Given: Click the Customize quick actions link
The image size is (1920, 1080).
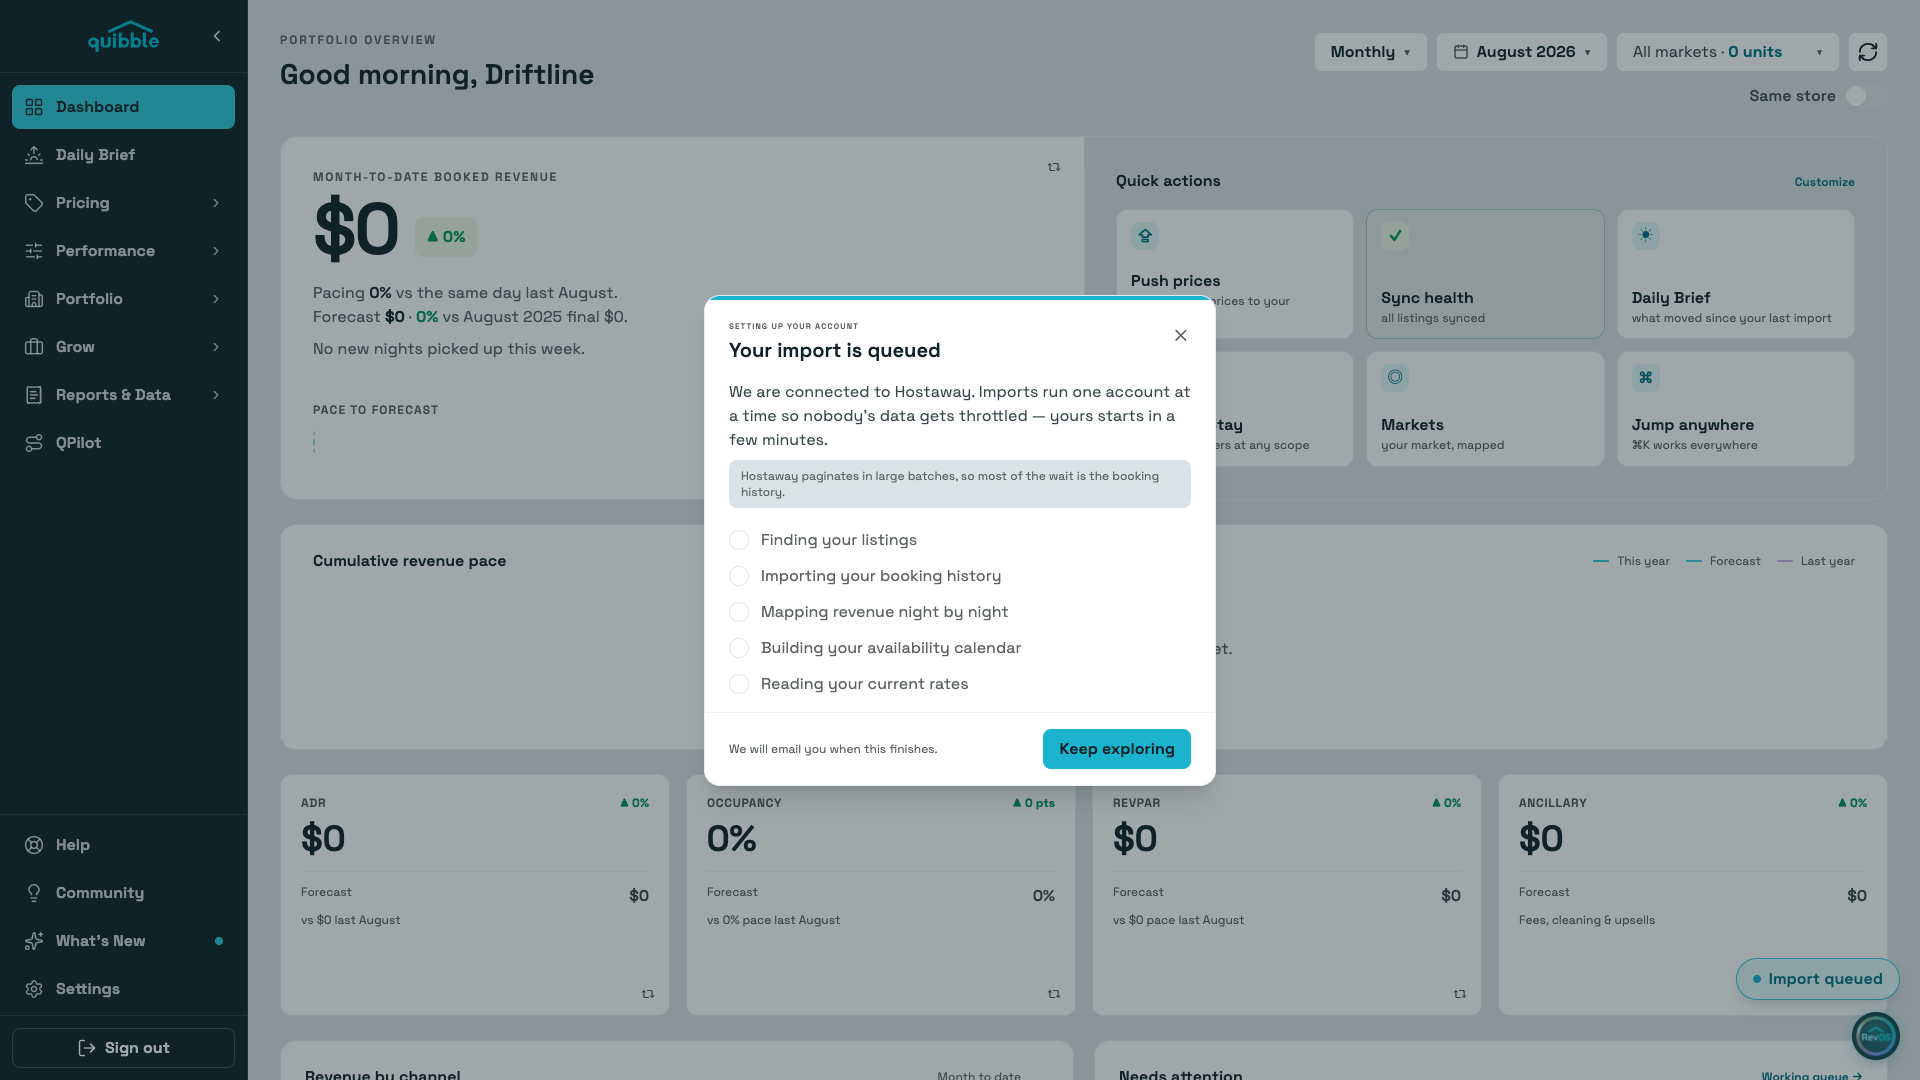Looking at the screenshot, I should click(1824, 182).
